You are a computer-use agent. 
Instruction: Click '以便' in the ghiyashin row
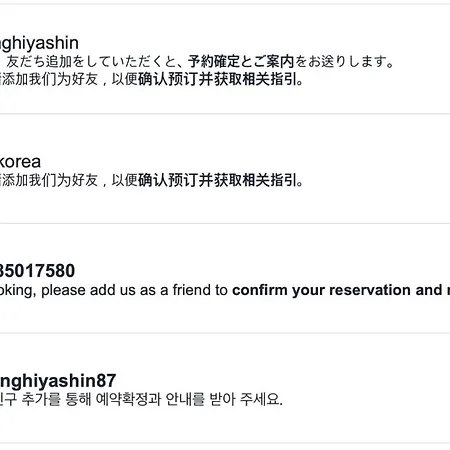[x=124, y=79]
